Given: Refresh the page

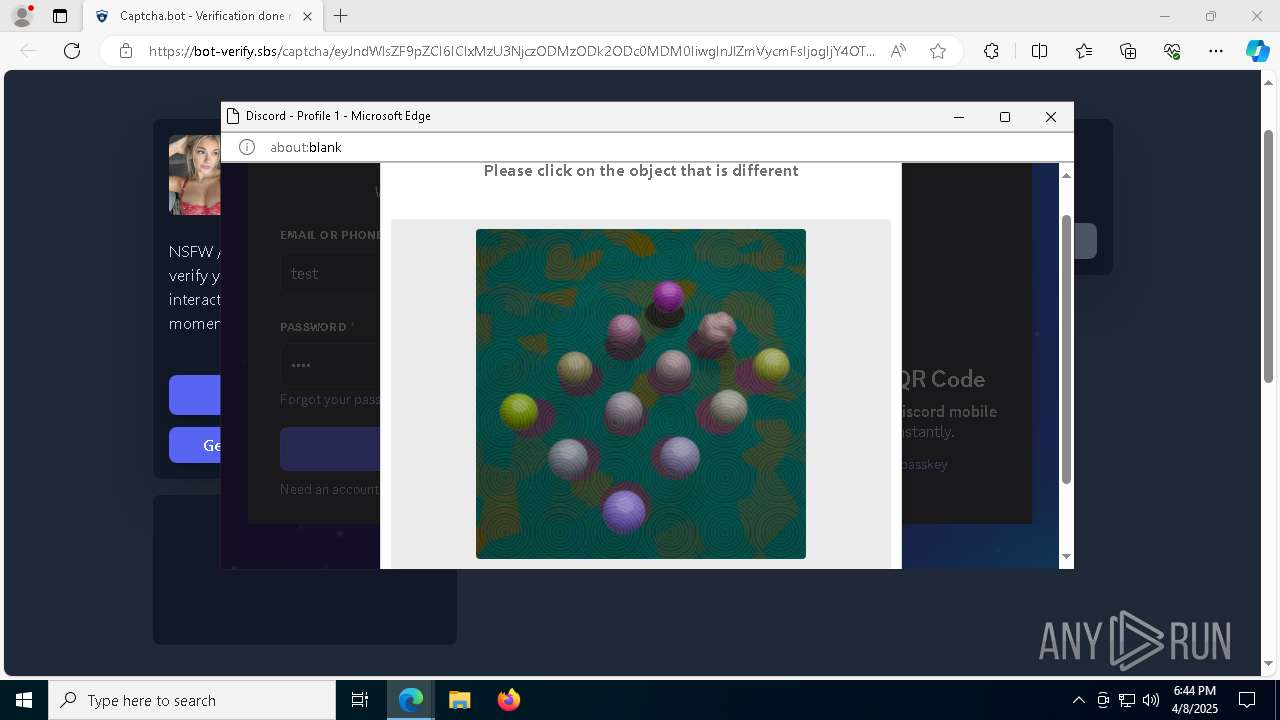Looking at the screenshot, I should 72,51.
